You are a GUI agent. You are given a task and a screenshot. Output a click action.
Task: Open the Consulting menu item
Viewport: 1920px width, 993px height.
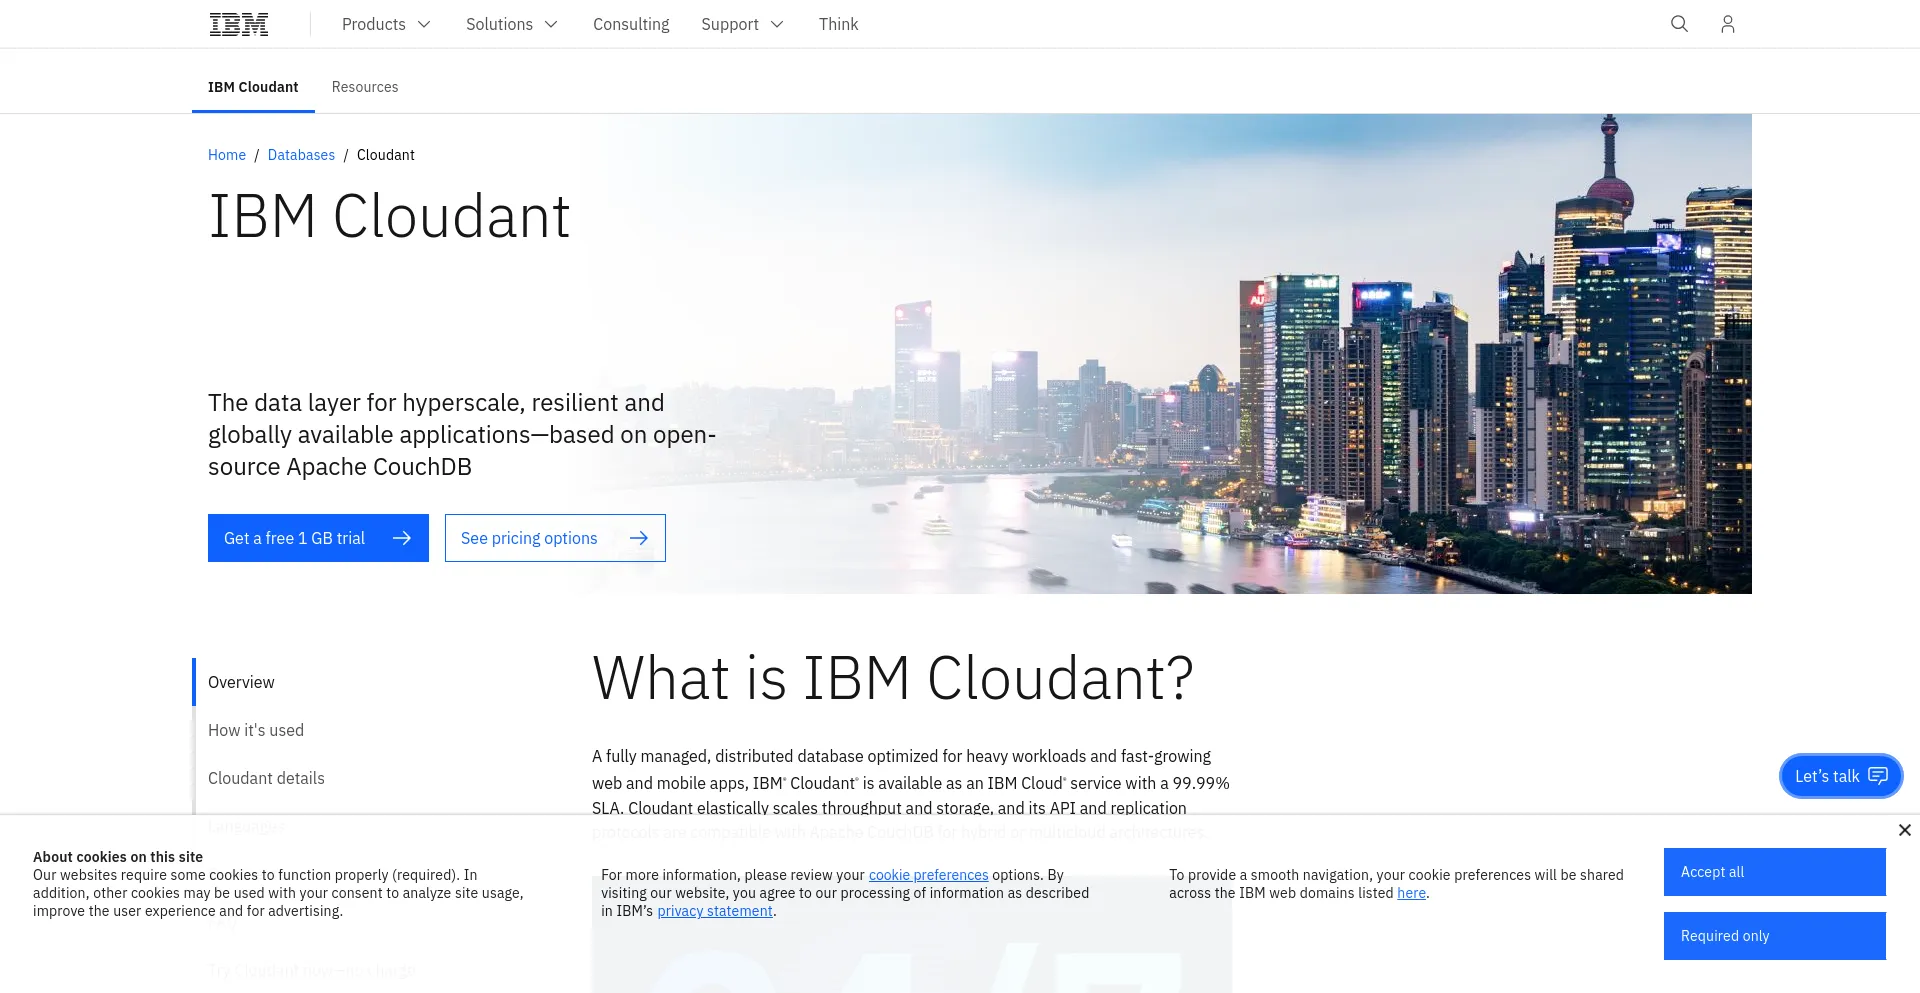point(631,24)
